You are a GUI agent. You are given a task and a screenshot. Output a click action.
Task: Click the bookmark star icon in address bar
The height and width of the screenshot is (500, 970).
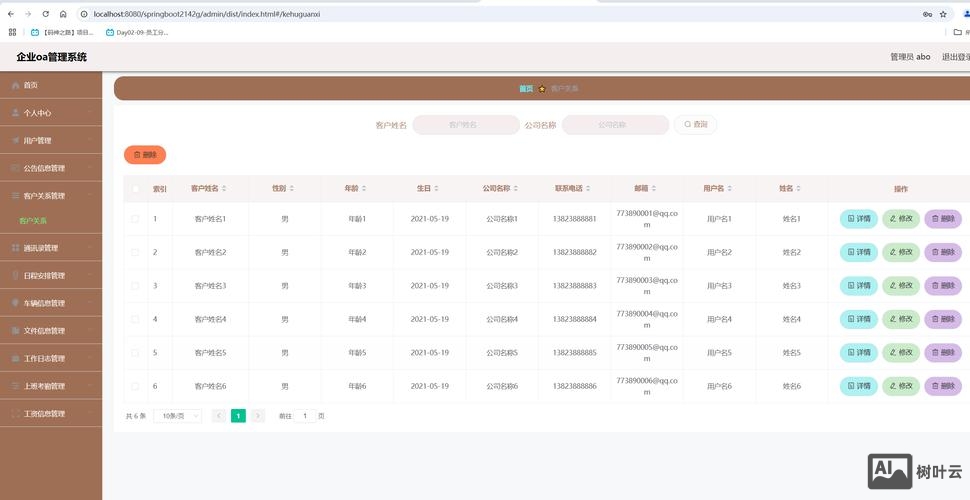(945, 14)
